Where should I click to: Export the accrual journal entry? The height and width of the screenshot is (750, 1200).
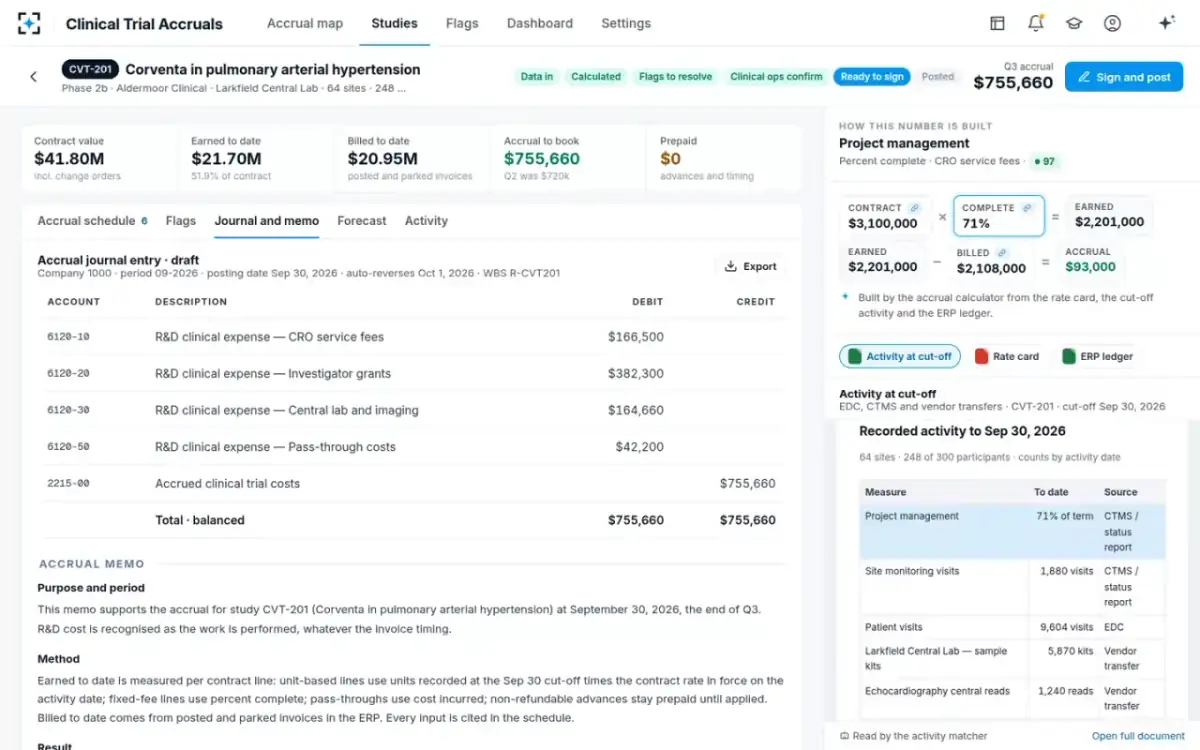point(751,266)
